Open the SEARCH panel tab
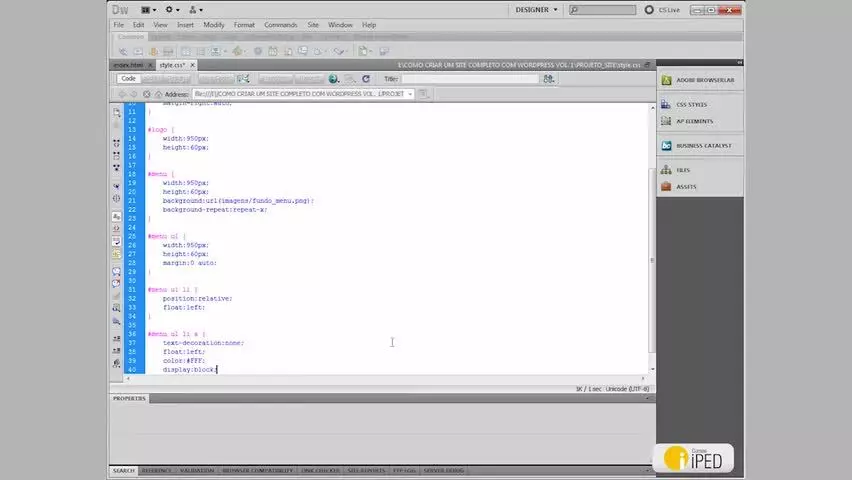852x480 pixels. click(x=124, y=471)
